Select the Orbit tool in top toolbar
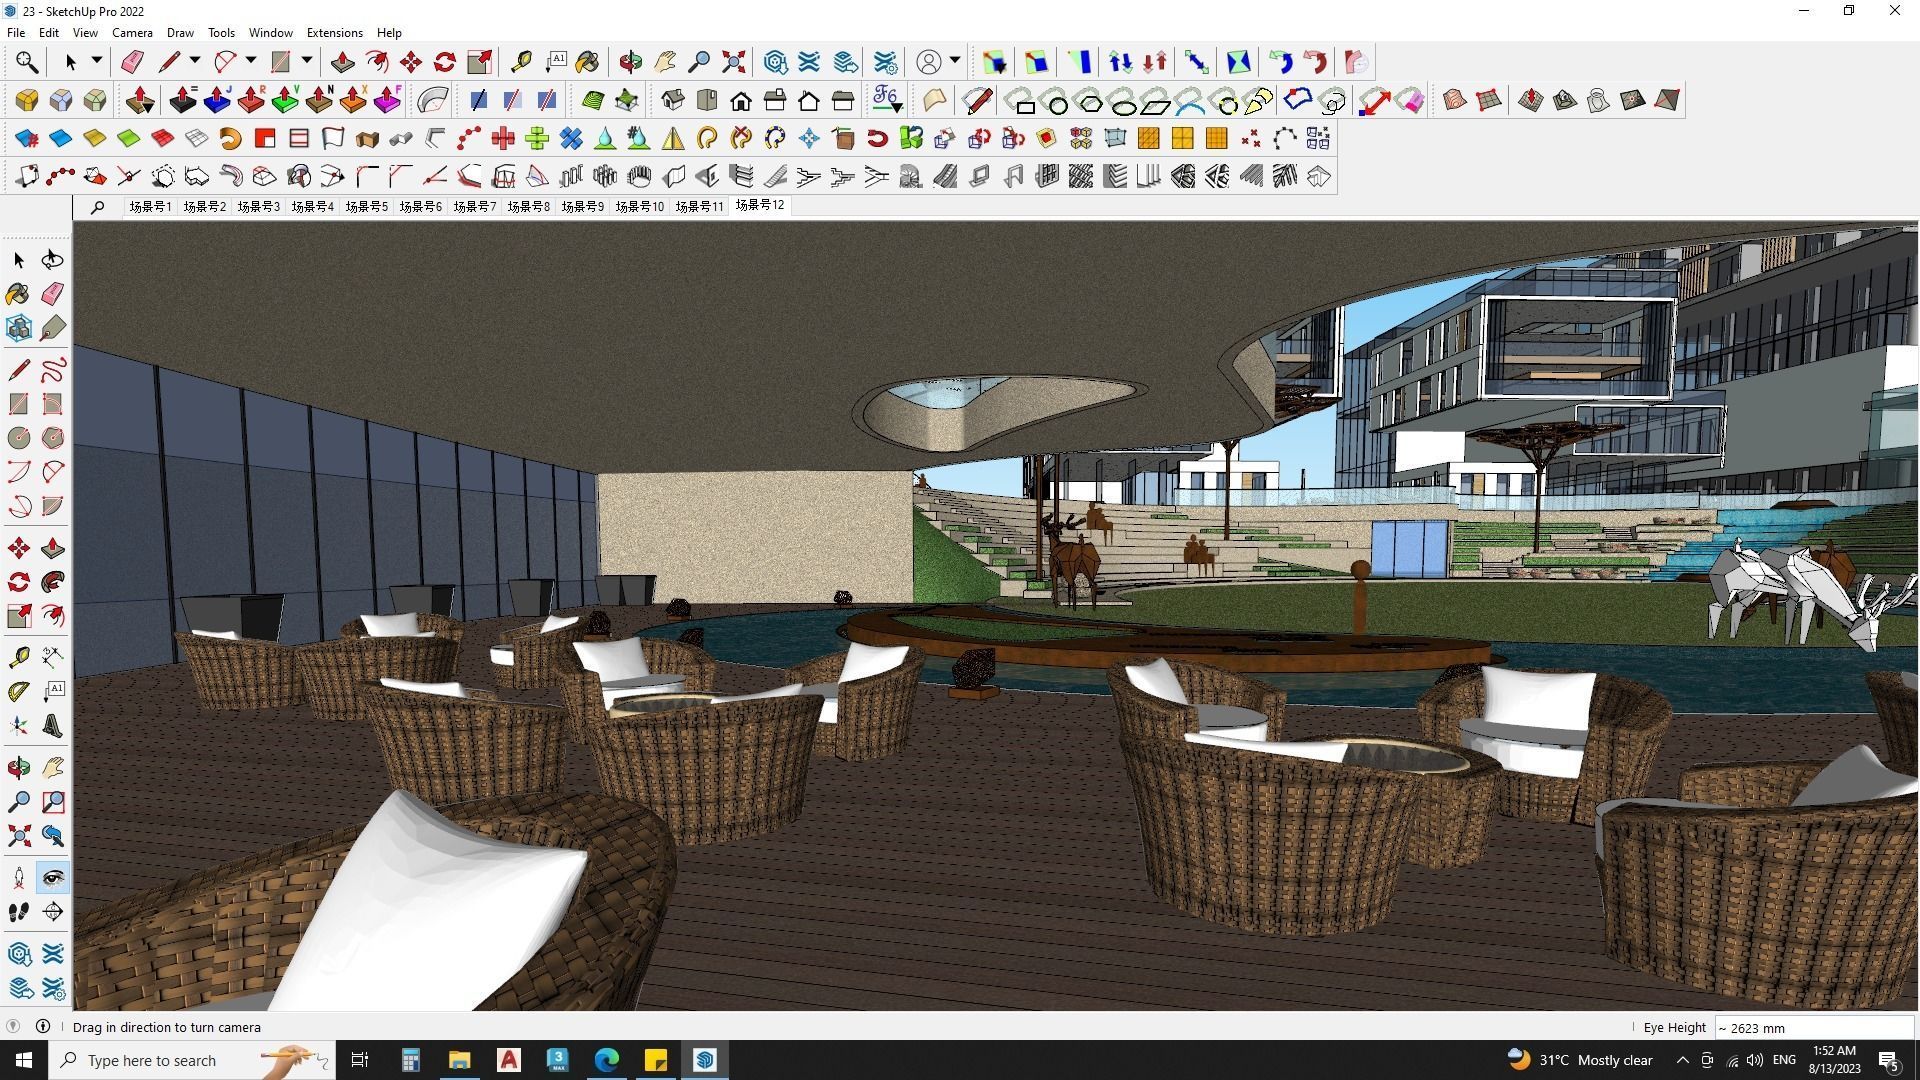 pos(630,62)
